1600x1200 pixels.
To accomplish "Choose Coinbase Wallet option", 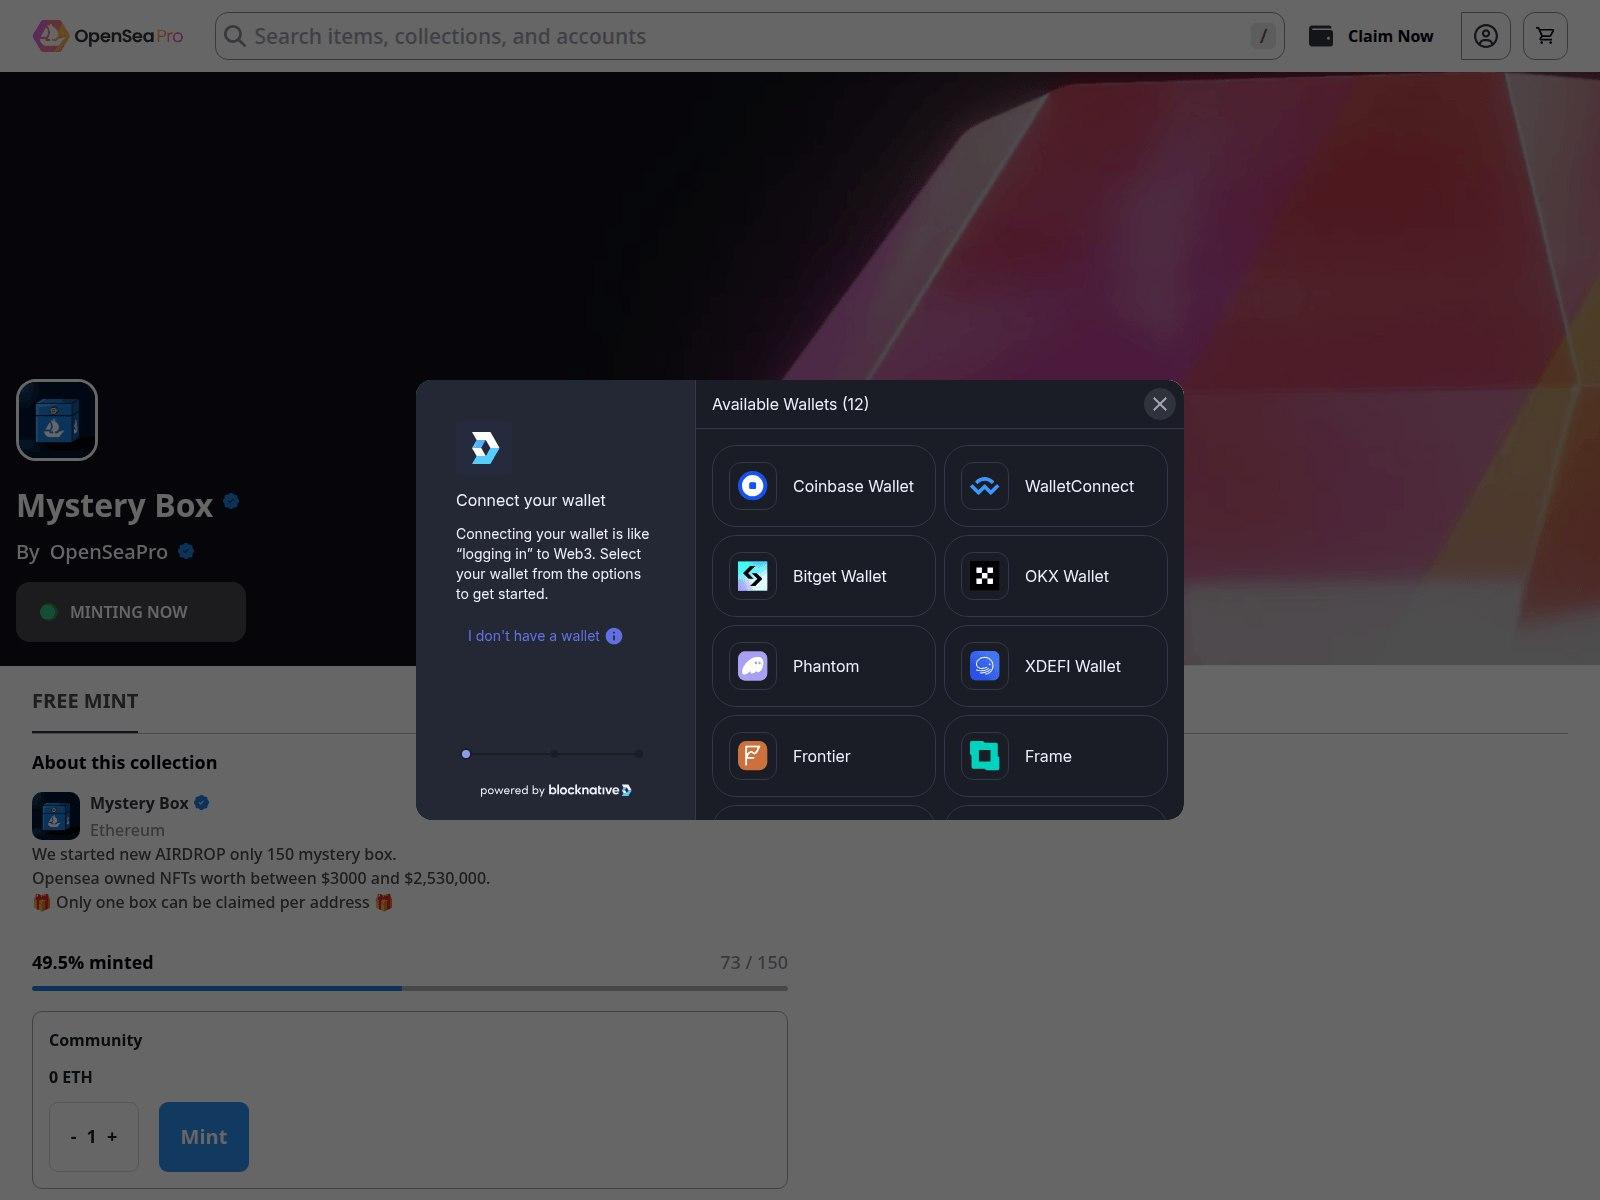I will (824, 486).
